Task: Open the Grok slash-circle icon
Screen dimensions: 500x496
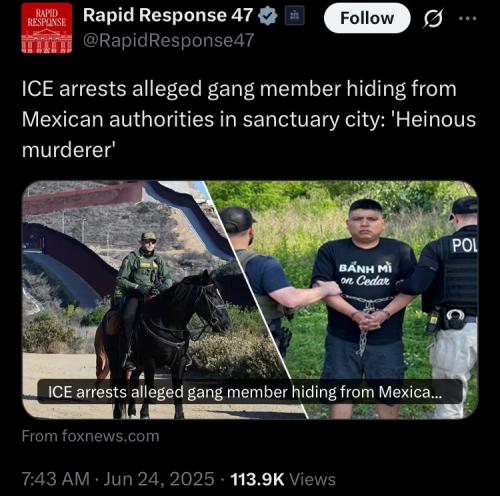Action: click(x=433, y=18)
